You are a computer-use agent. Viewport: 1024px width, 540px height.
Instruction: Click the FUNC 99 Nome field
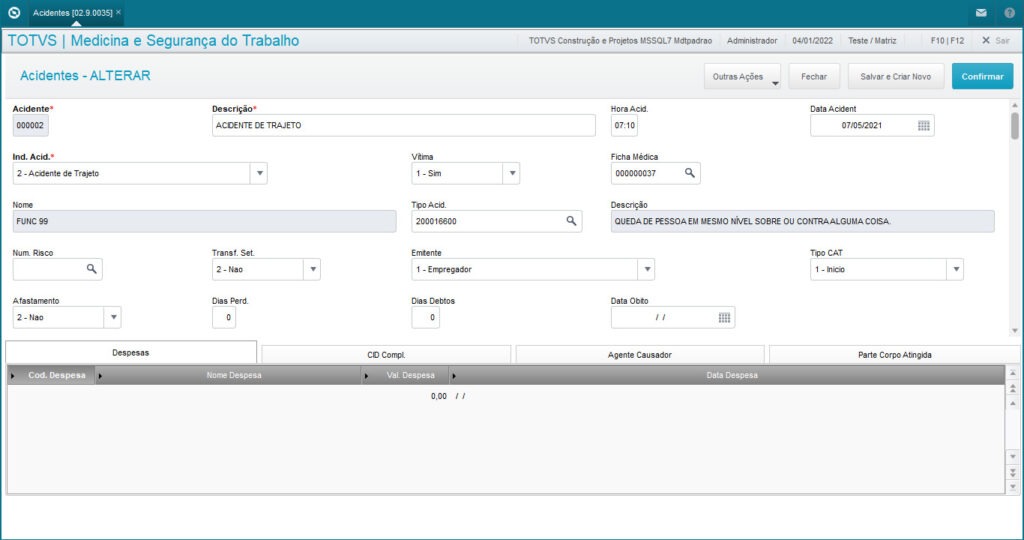click(x=204, y=221)
